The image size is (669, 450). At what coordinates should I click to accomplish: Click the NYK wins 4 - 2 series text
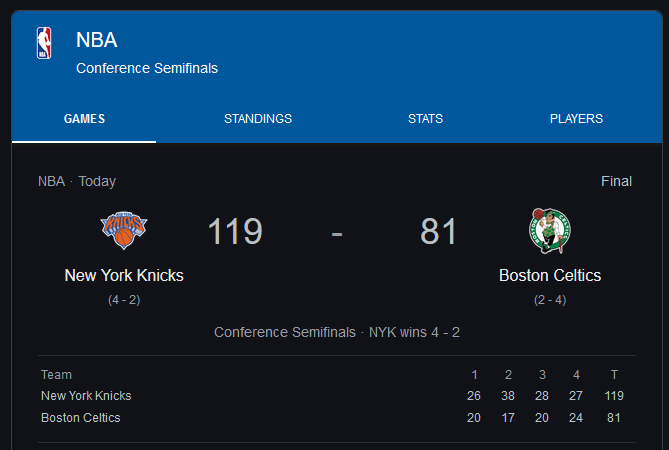pos(414,332)
